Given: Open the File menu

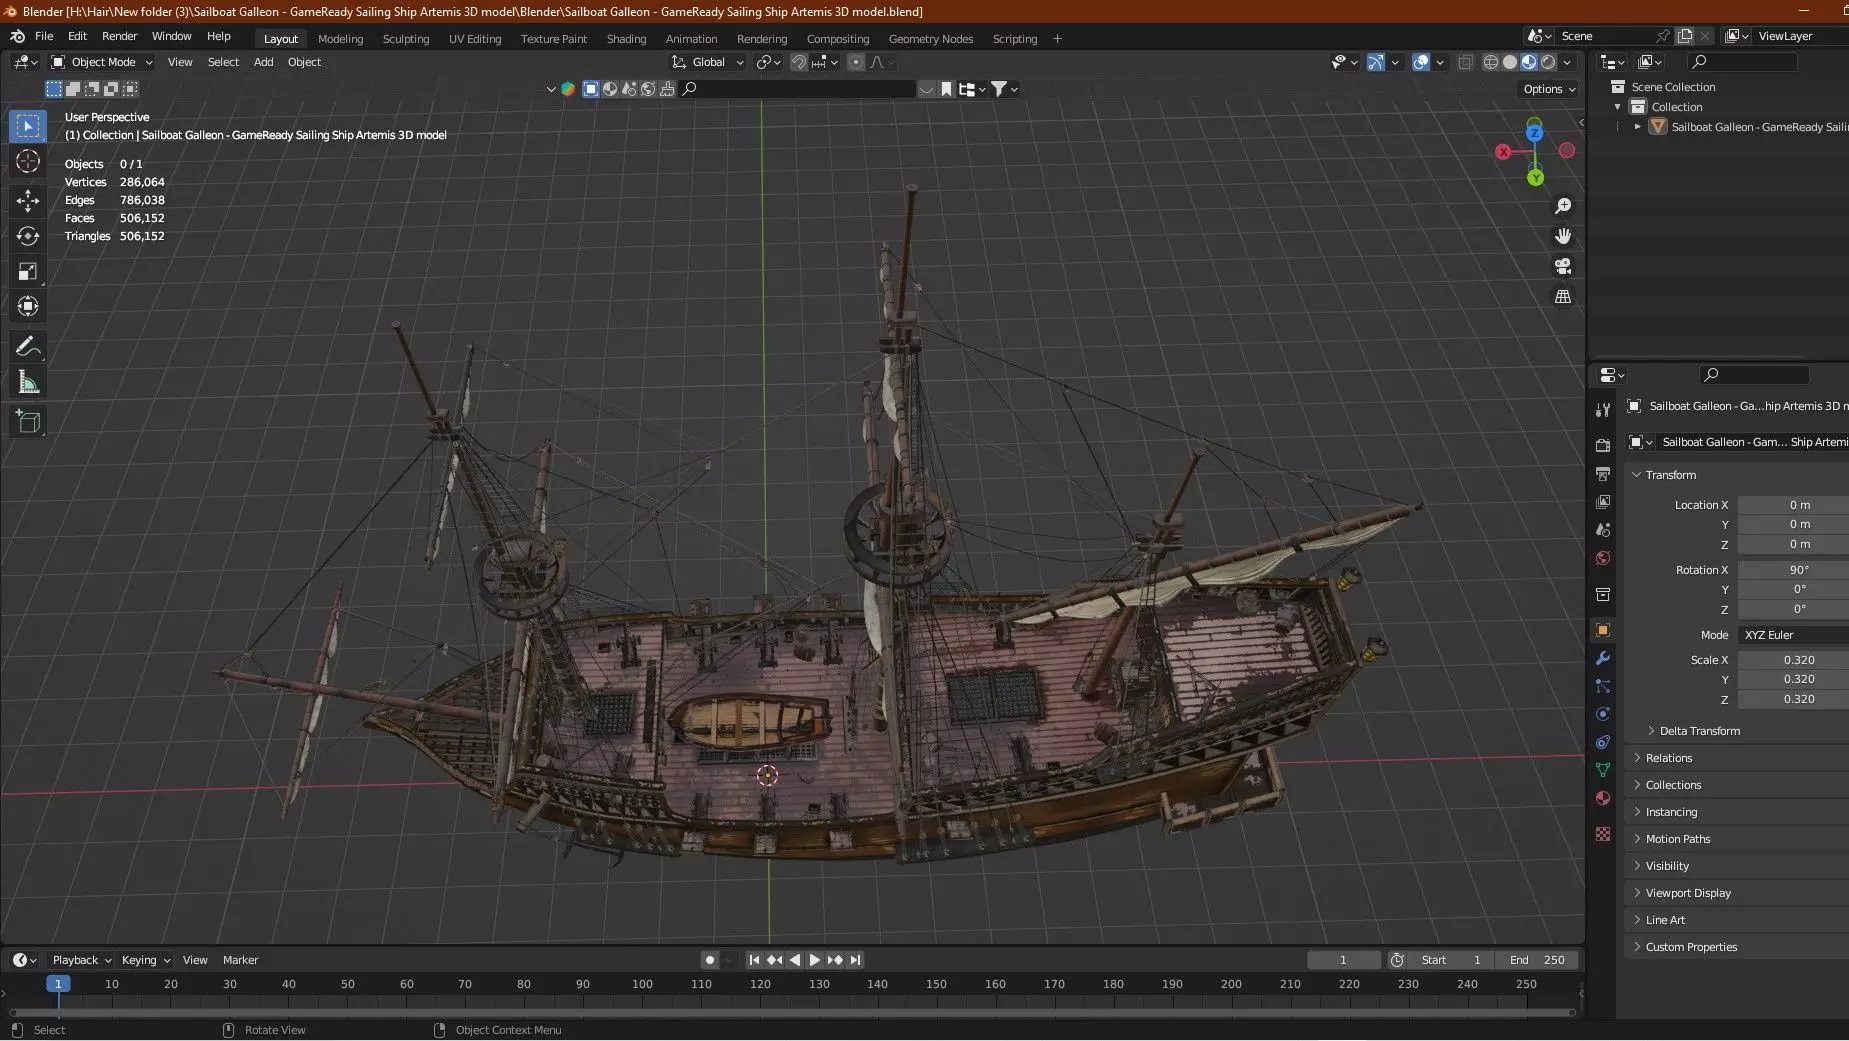Looking at the screenshot, I should point(44,36).
